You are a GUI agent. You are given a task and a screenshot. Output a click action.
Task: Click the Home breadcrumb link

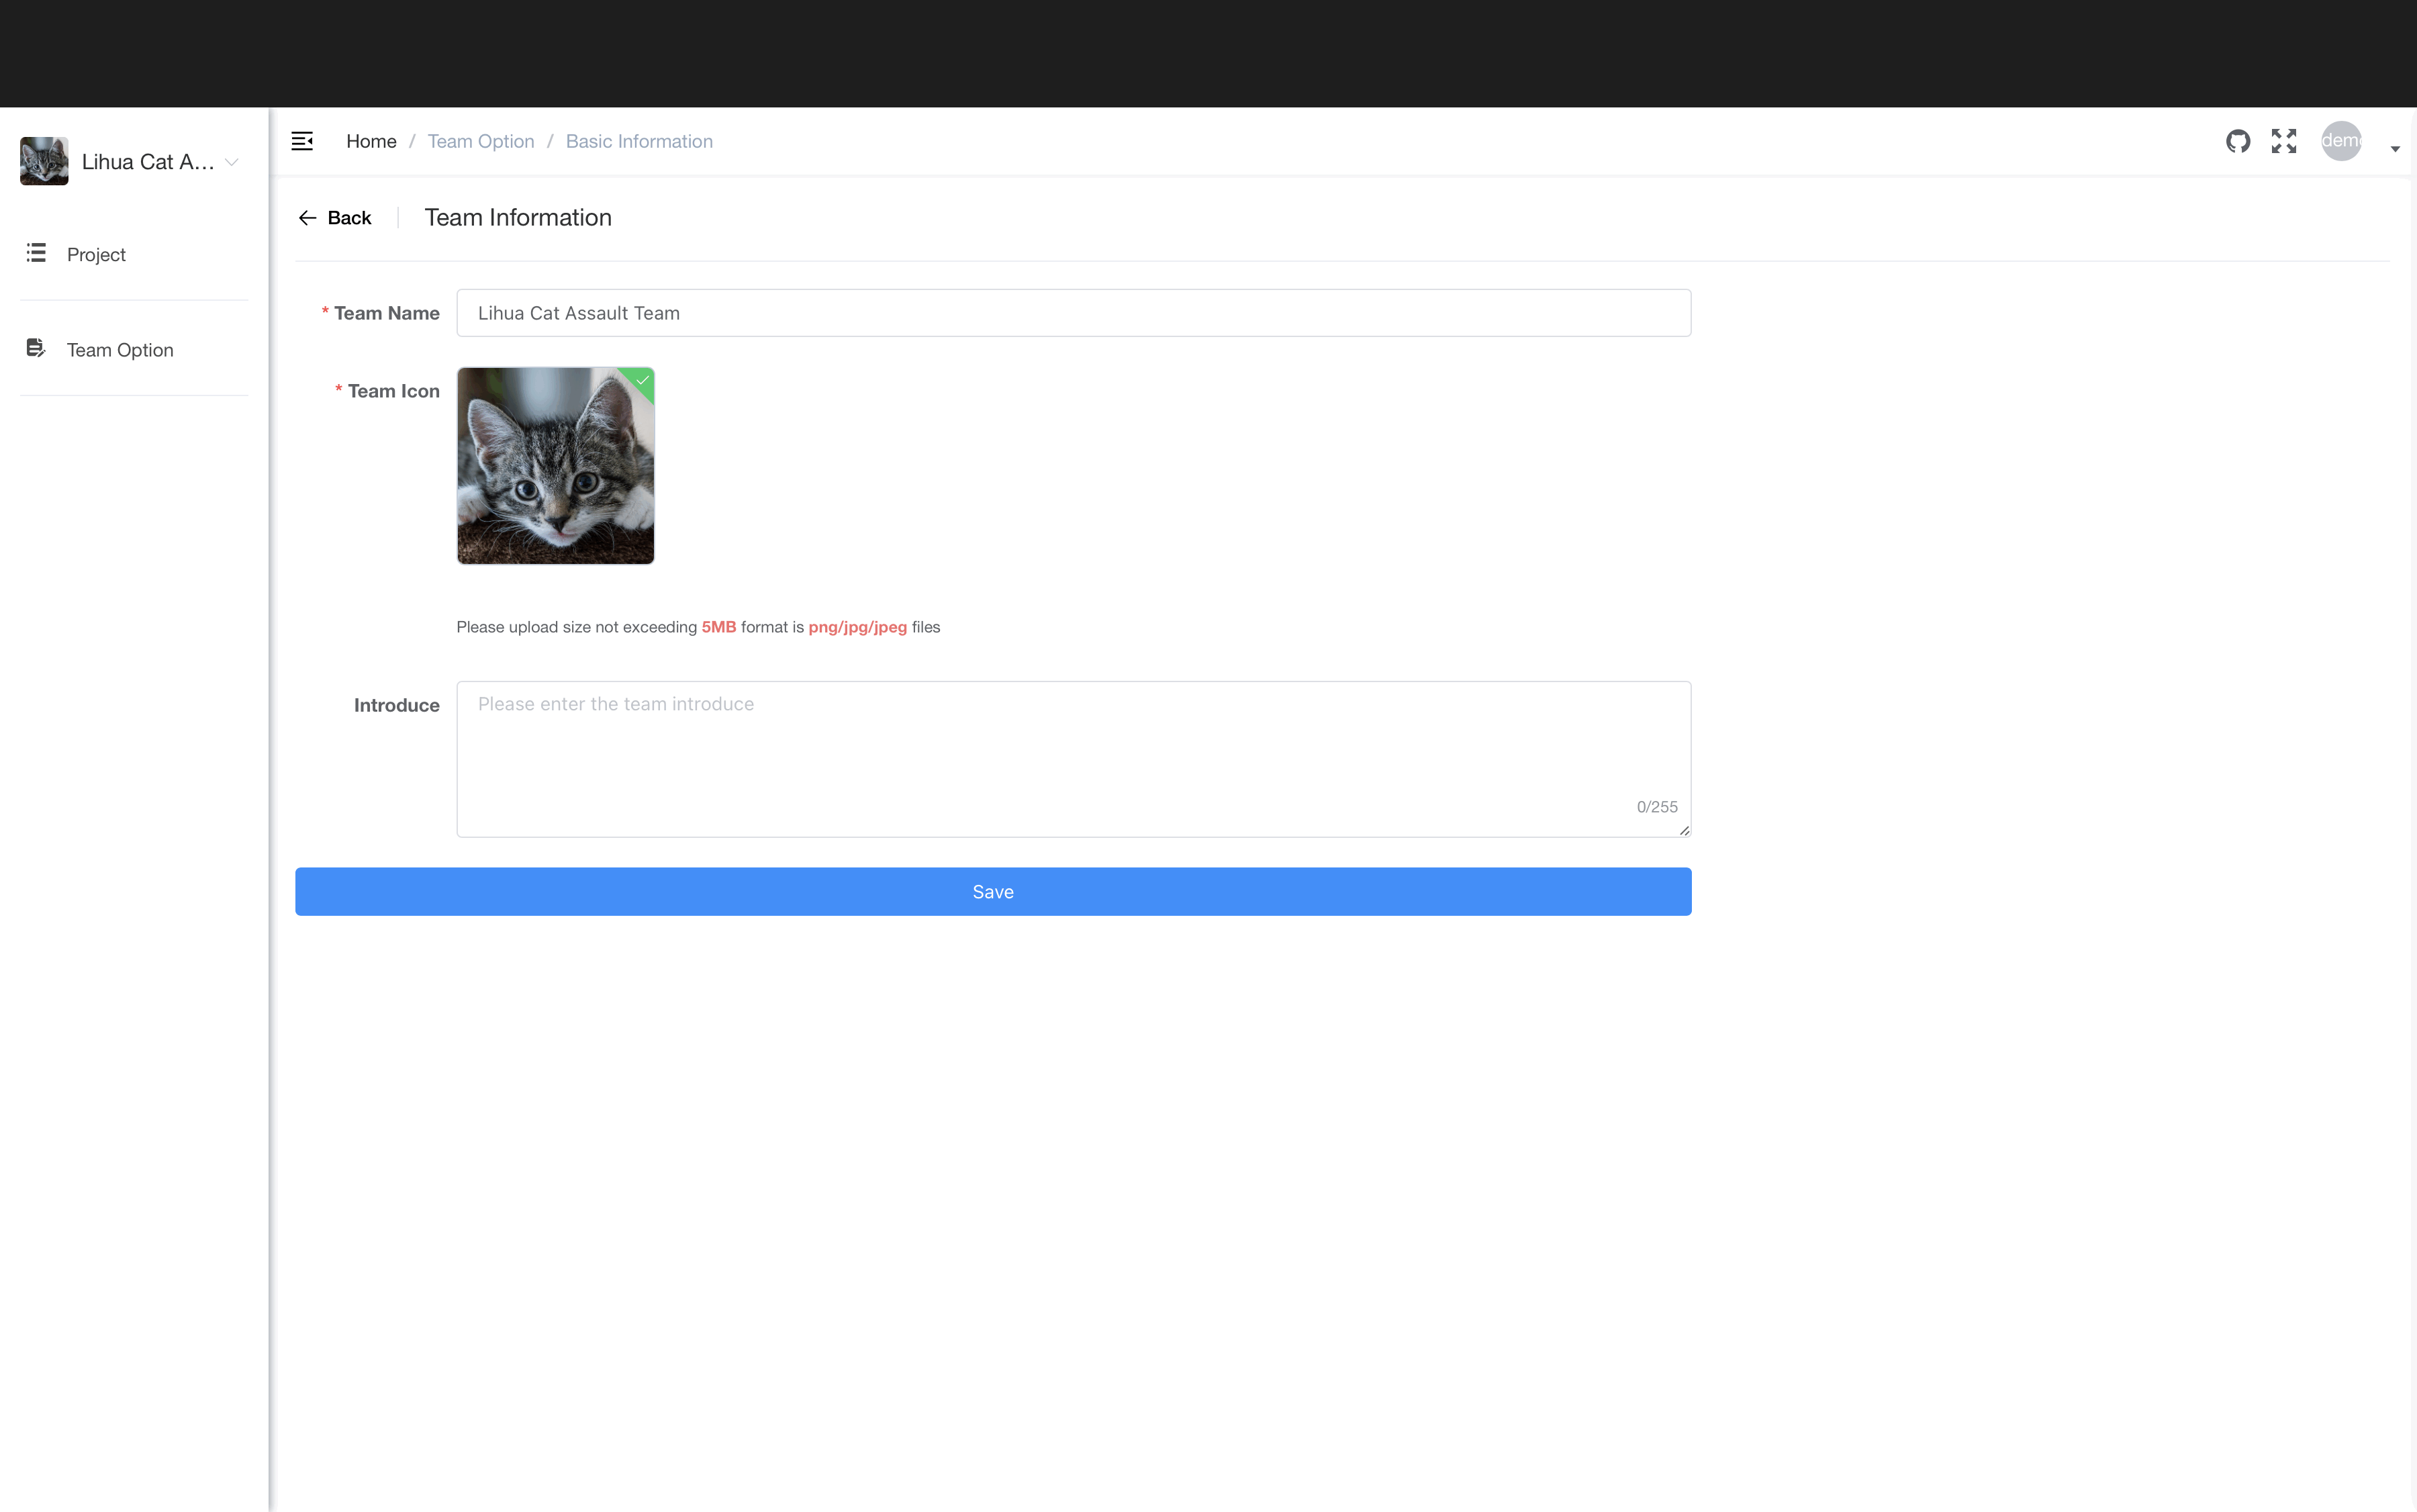tap(371, 141)
